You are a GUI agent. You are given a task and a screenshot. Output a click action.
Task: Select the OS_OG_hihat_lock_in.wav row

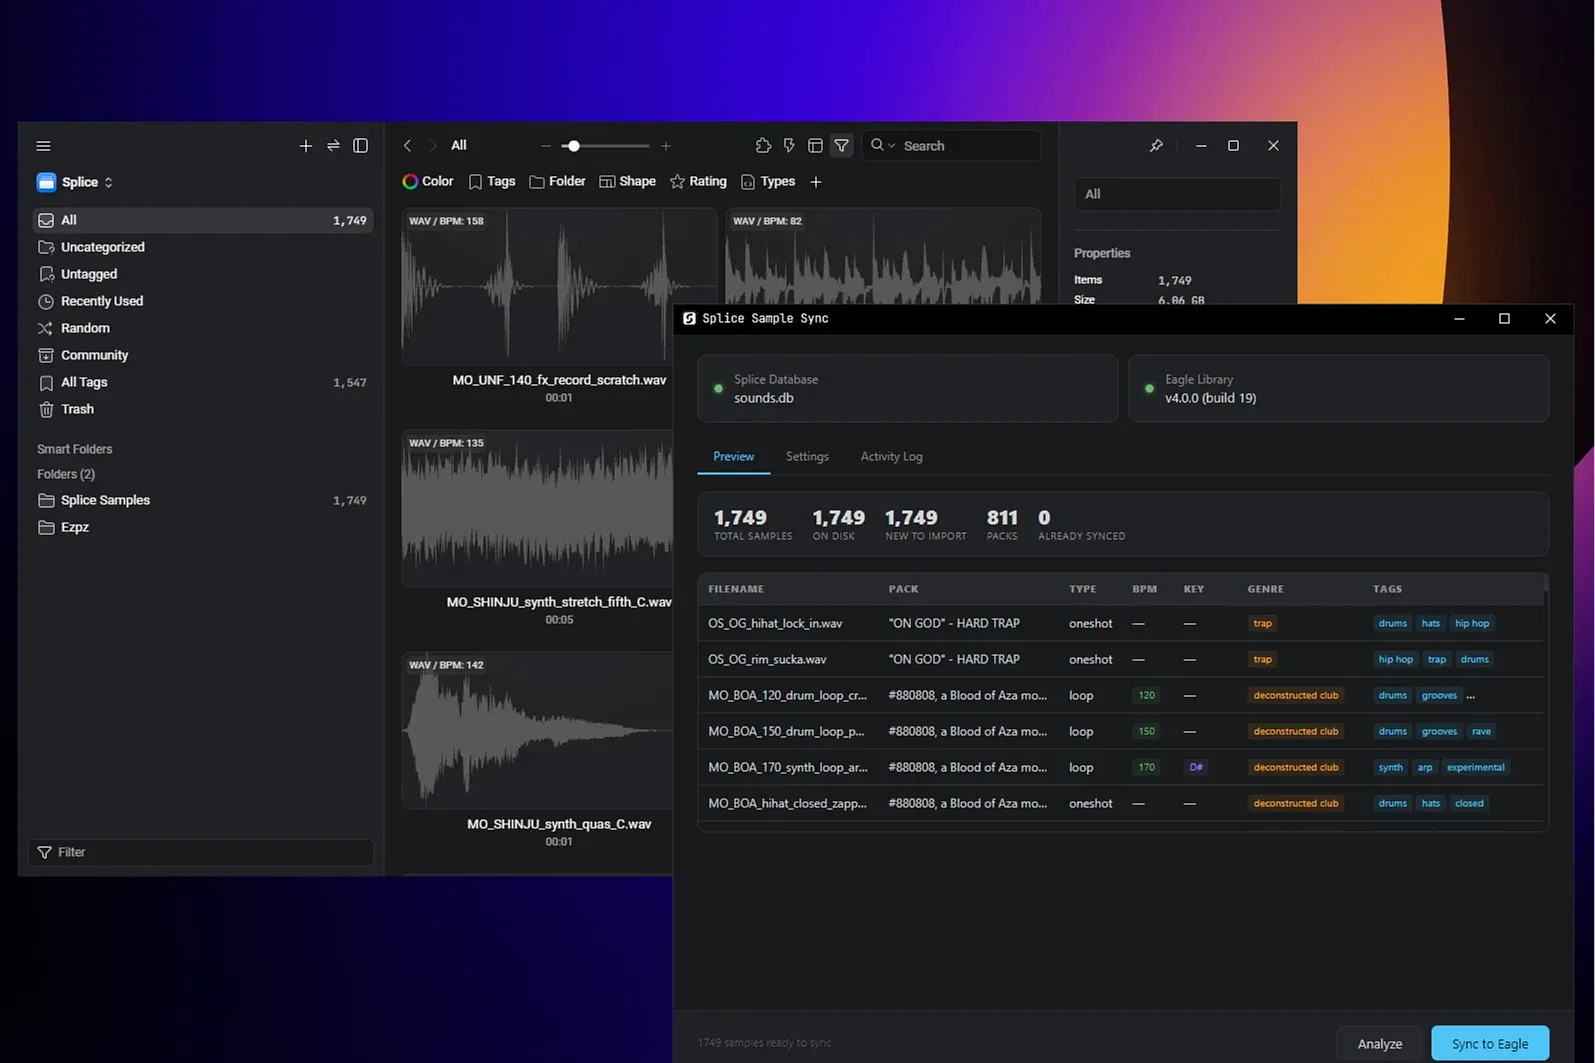1121,623
